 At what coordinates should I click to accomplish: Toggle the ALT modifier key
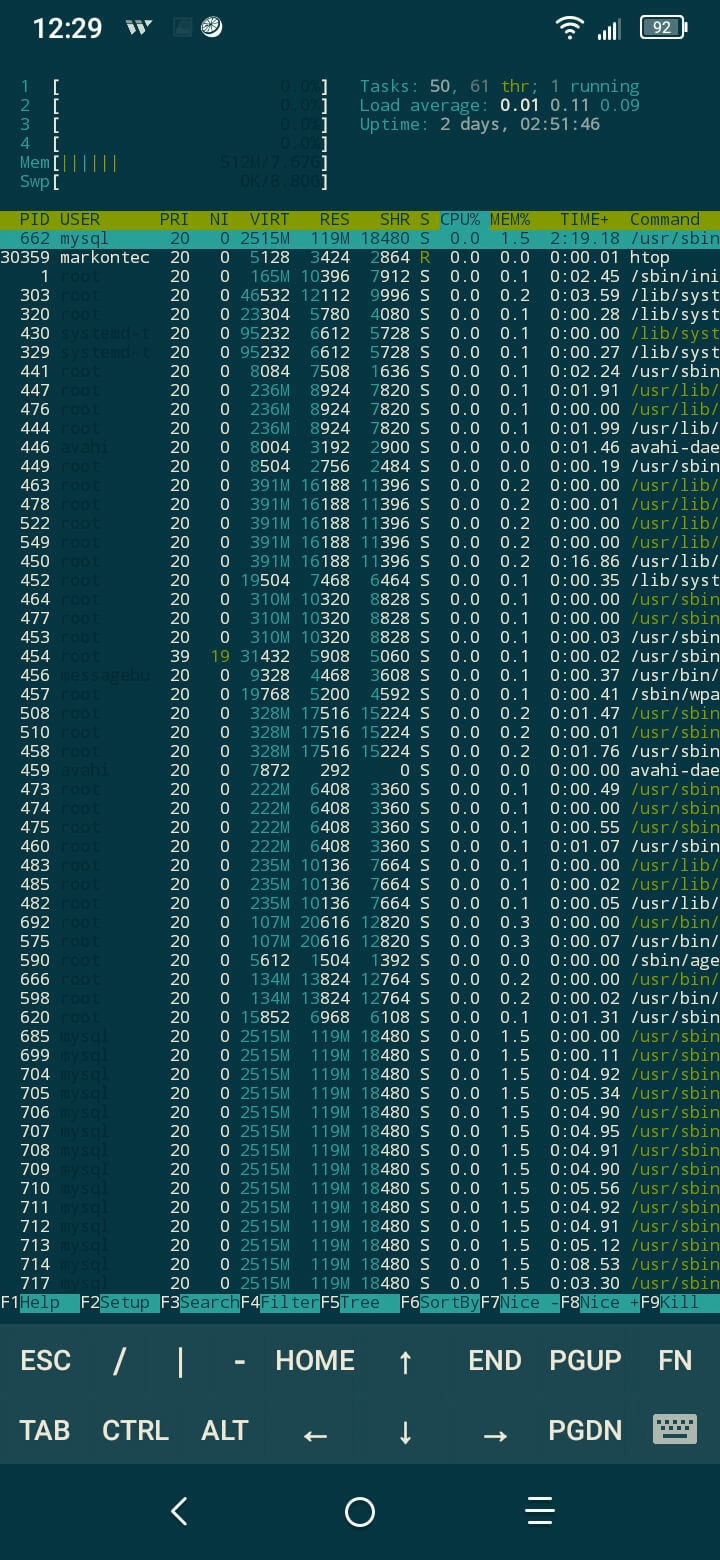pyautogui.click(x=225, y=1430)
